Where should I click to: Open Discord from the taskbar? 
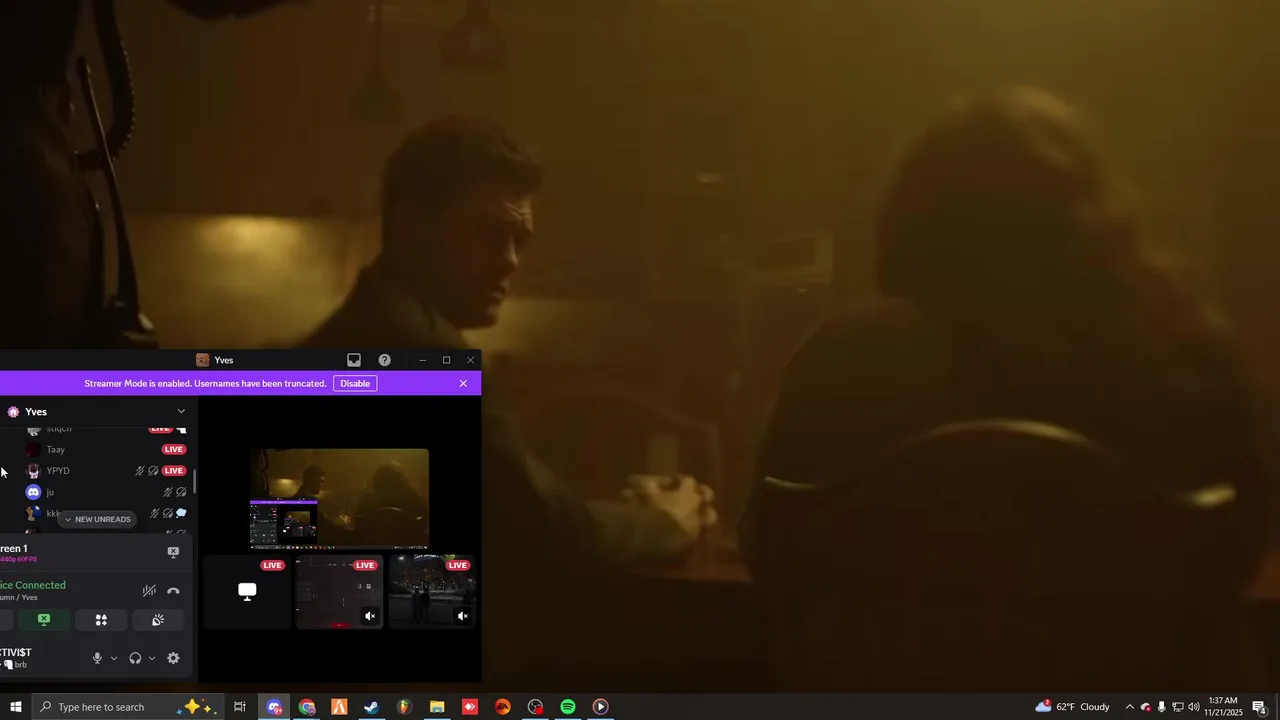click(274, 707)
